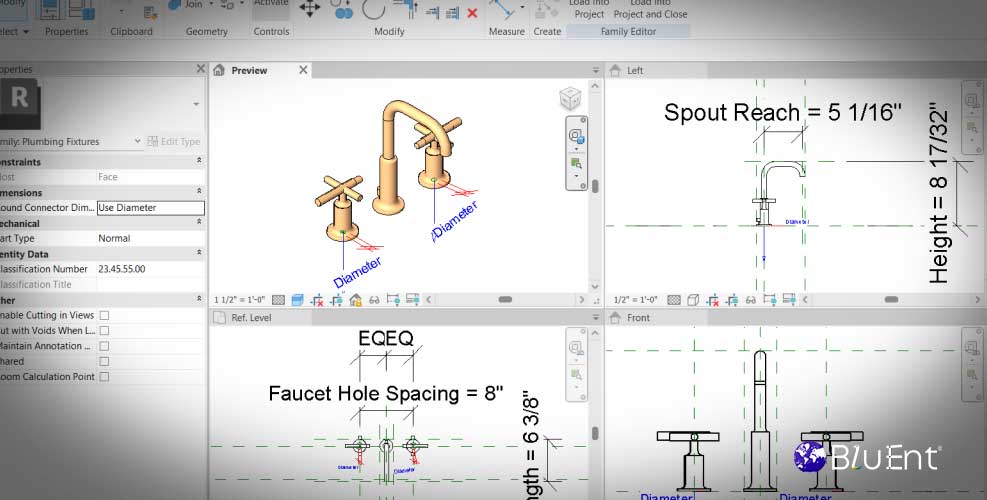Toggle Enable Cutting in Views checkbox

tap(104, 315)
